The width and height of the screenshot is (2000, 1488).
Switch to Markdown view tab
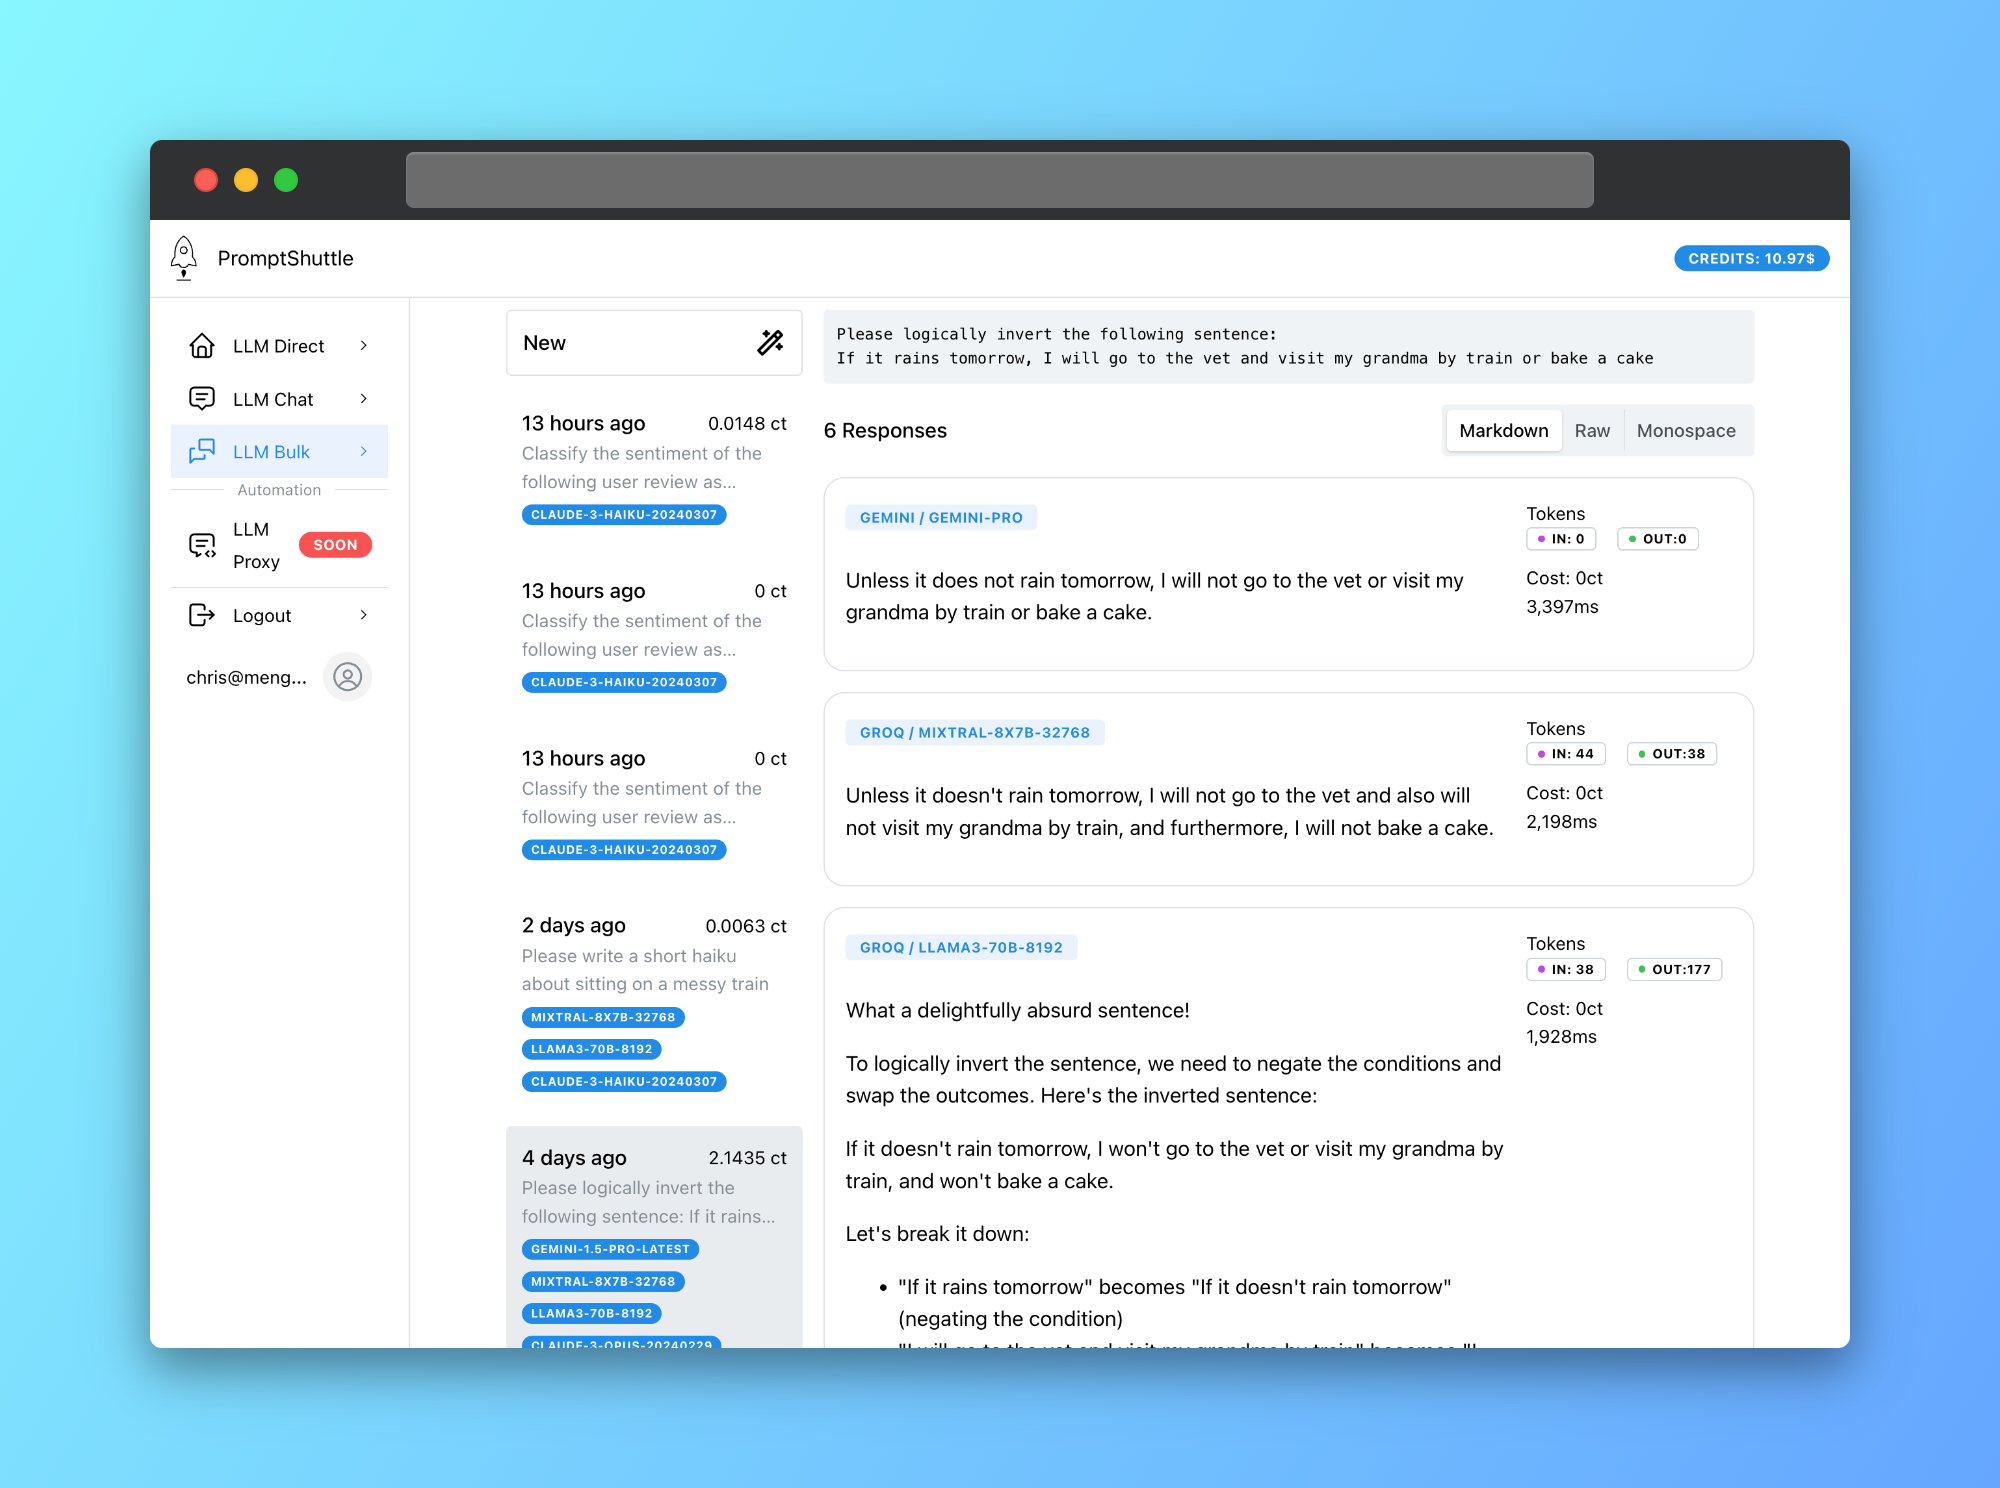coord(1503,431)
